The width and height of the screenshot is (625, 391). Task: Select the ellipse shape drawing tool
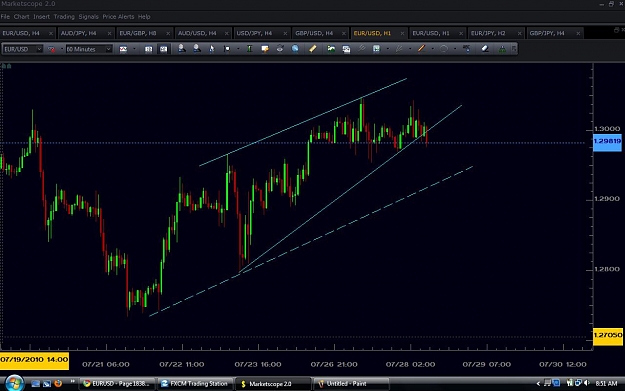[444, 49]
